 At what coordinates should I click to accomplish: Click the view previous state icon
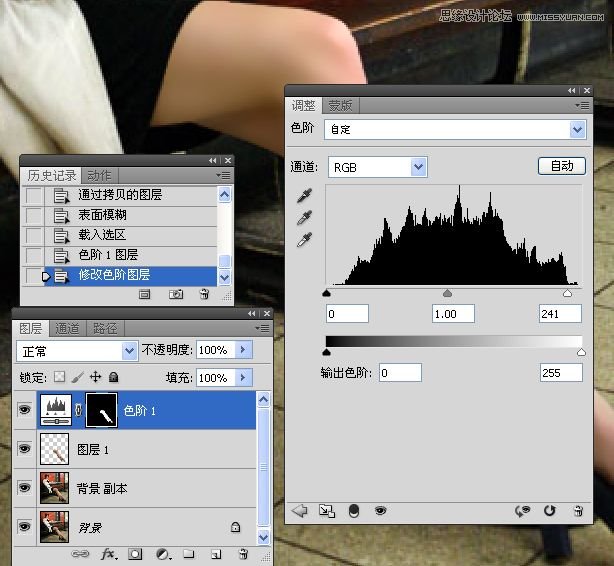[522, 511]
